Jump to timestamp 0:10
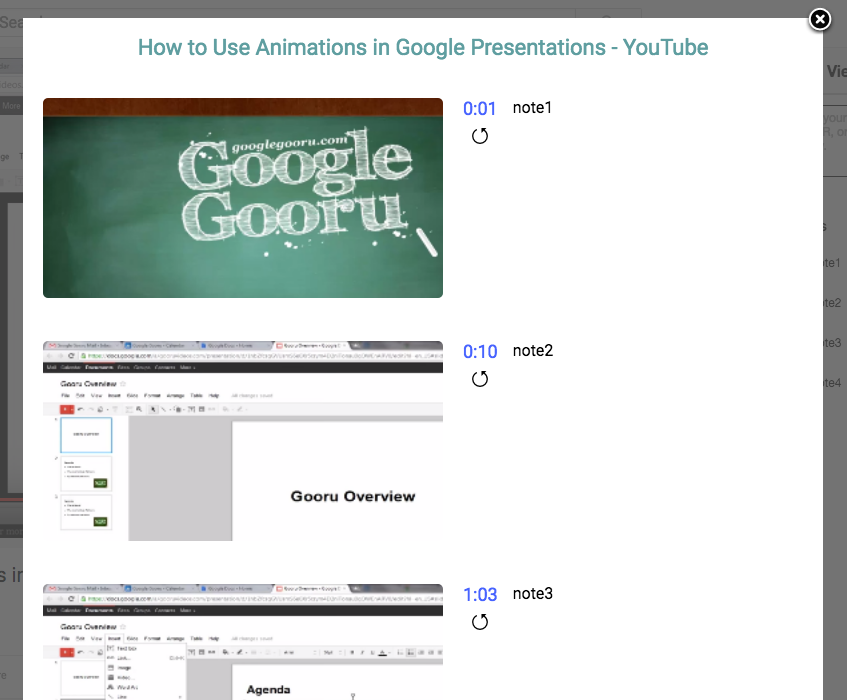The image size is (847, 700). (x=480, y=352)
